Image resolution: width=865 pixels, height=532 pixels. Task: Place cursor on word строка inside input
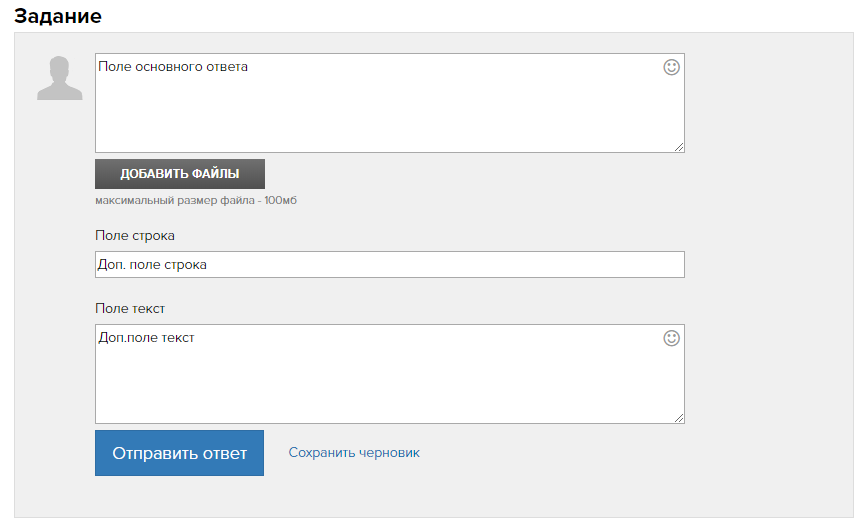click(185, 265)
